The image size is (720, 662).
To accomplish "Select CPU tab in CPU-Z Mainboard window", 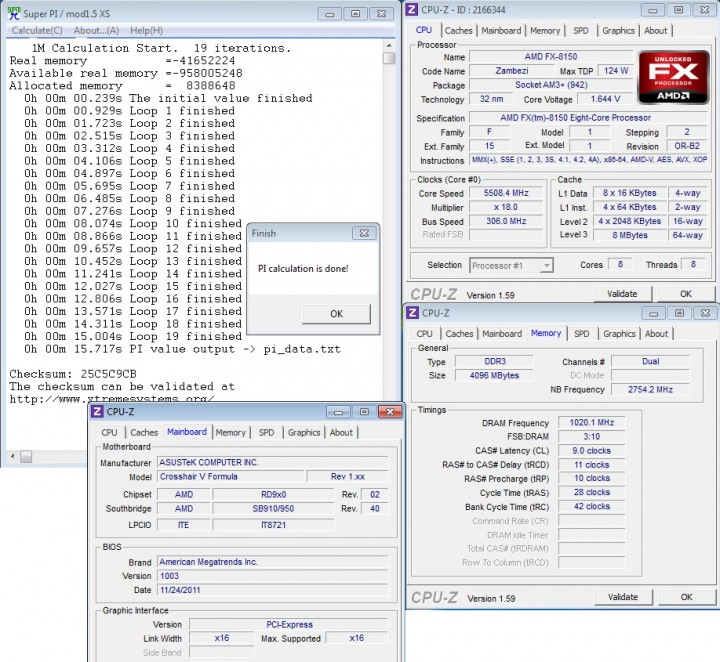I will point(109,432).
